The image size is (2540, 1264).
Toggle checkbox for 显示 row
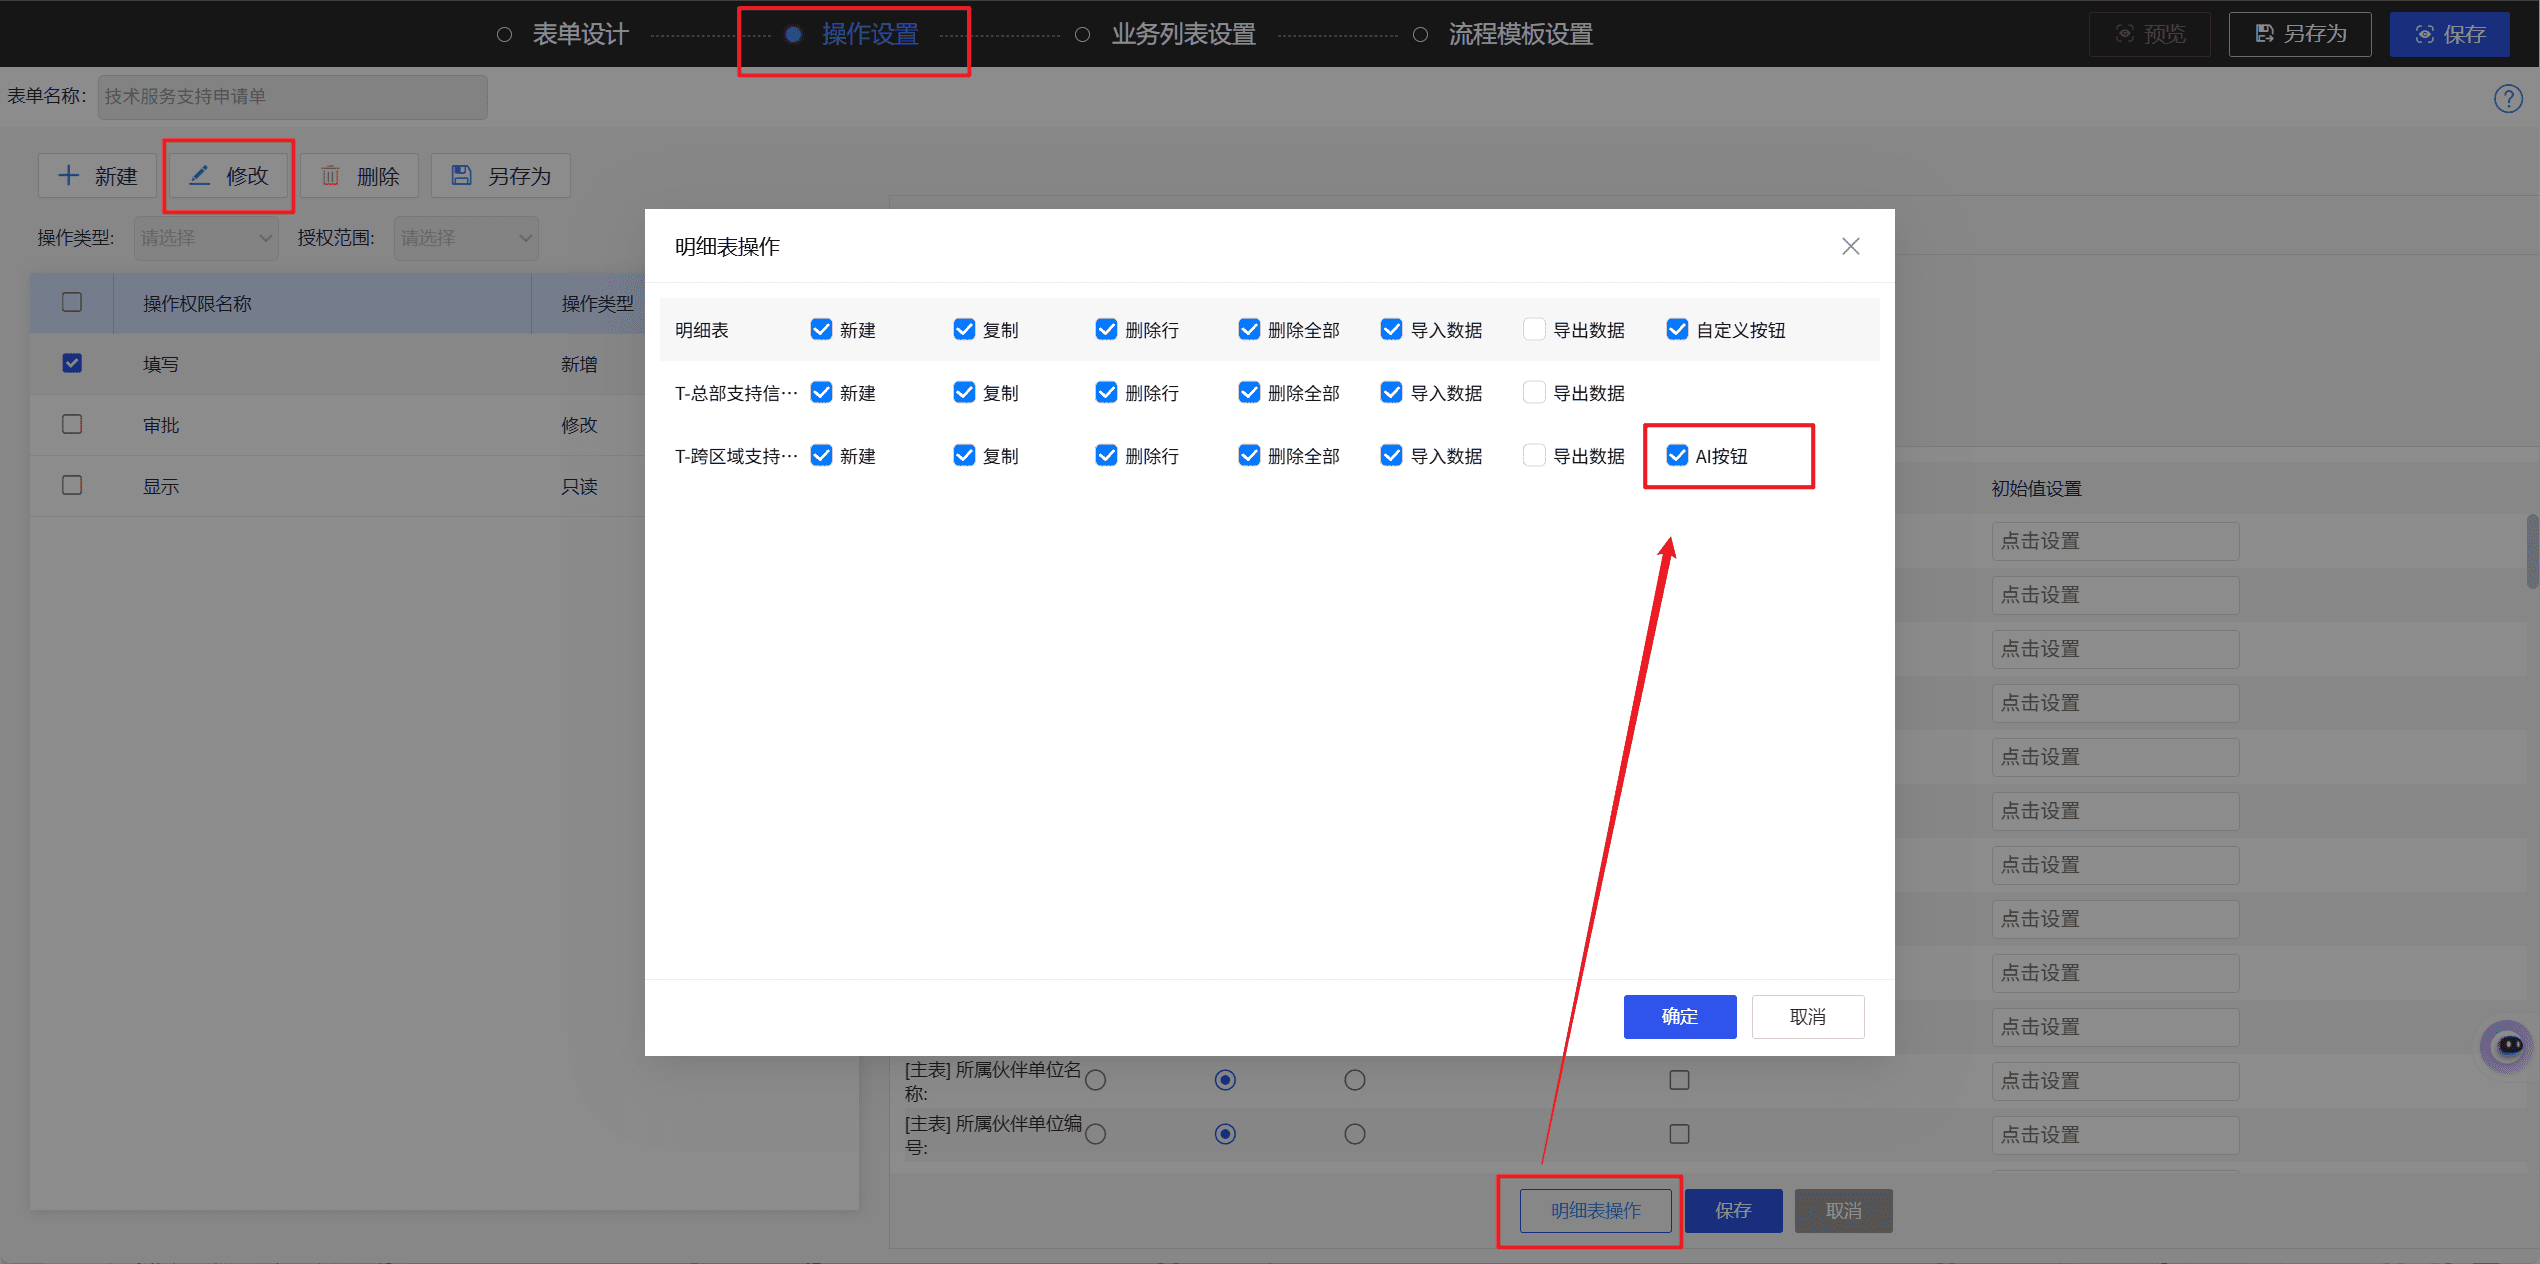(72, 485)
